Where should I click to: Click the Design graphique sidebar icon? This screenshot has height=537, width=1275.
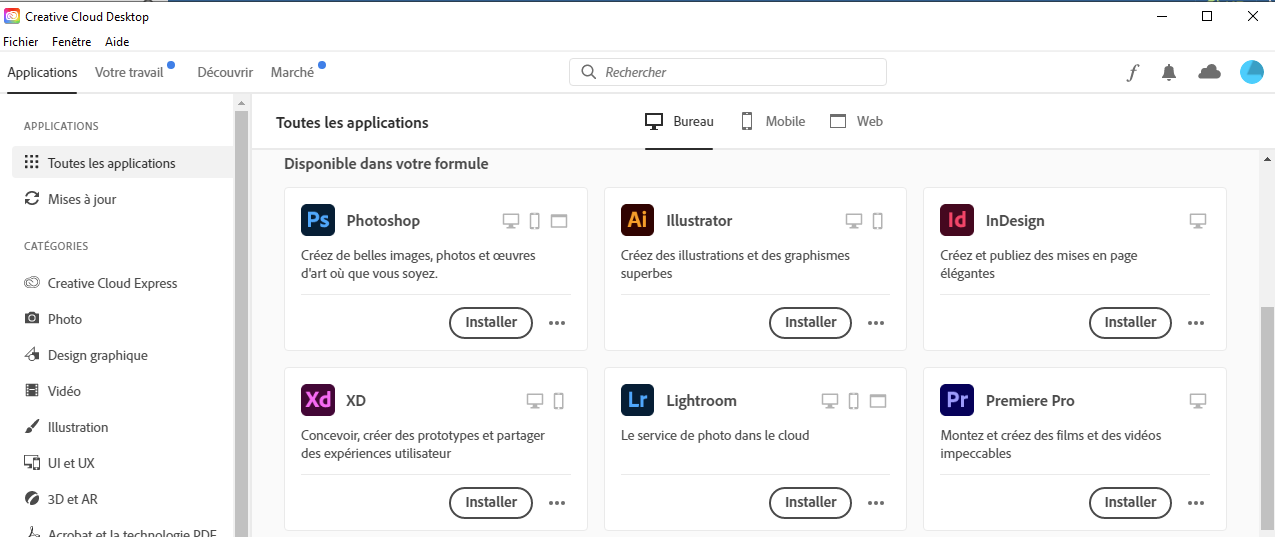coord(32,355)
